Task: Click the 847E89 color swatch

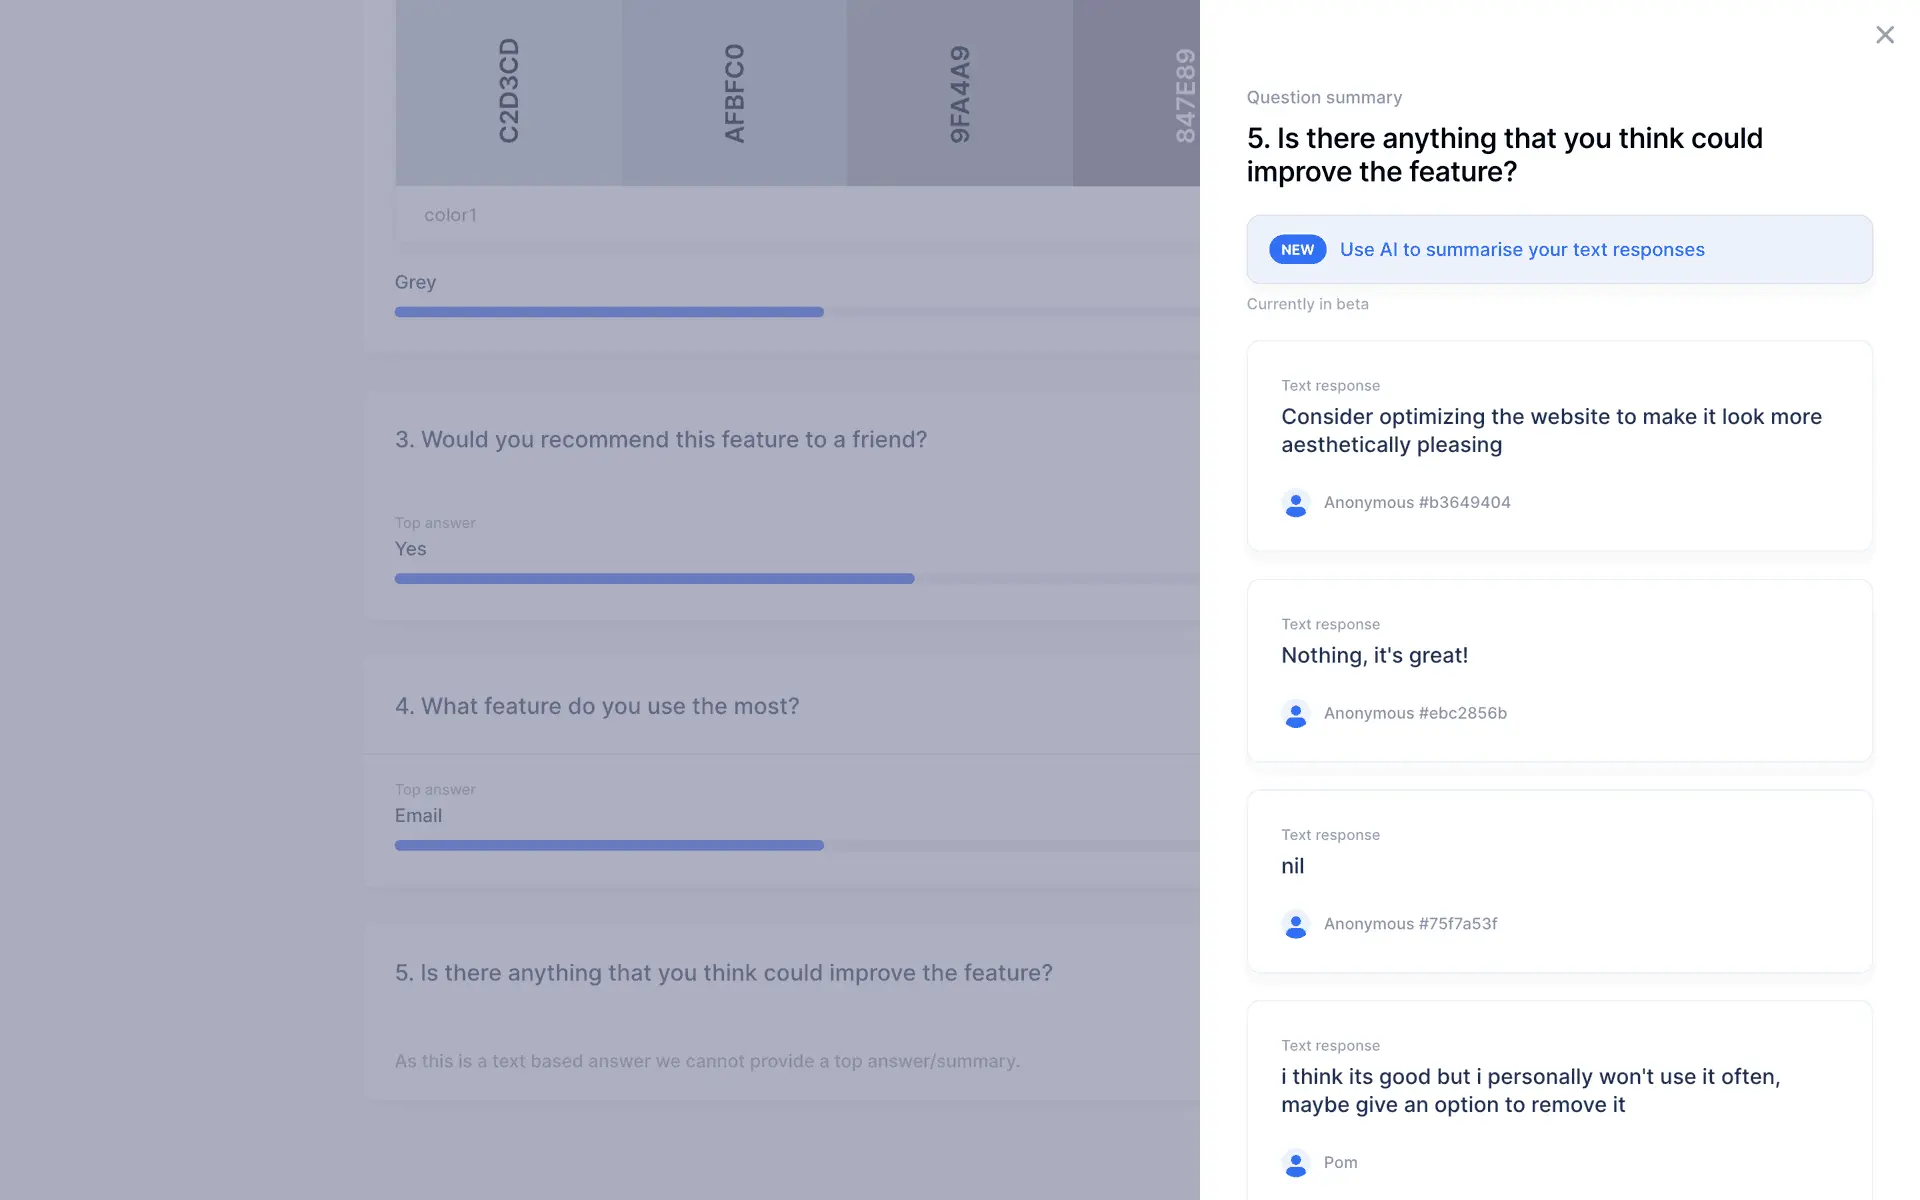Action: pyautogui.click(x=1136, y=92)
